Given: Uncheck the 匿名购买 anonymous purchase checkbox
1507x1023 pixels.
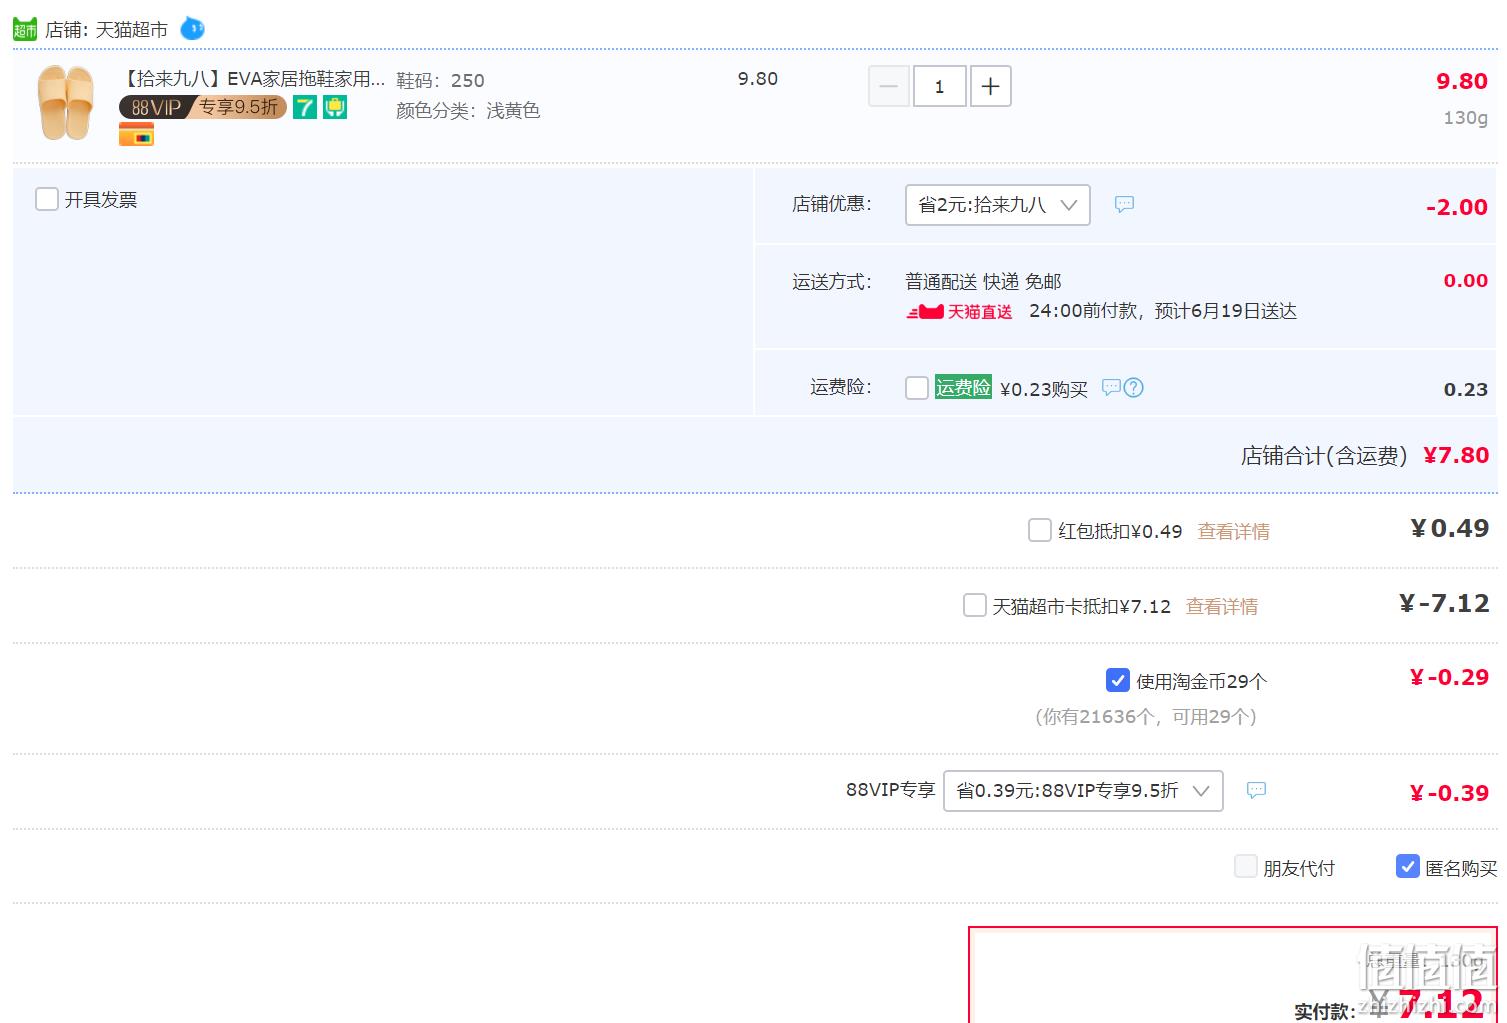Looking at the screenshot, I should click(1408, 866).
